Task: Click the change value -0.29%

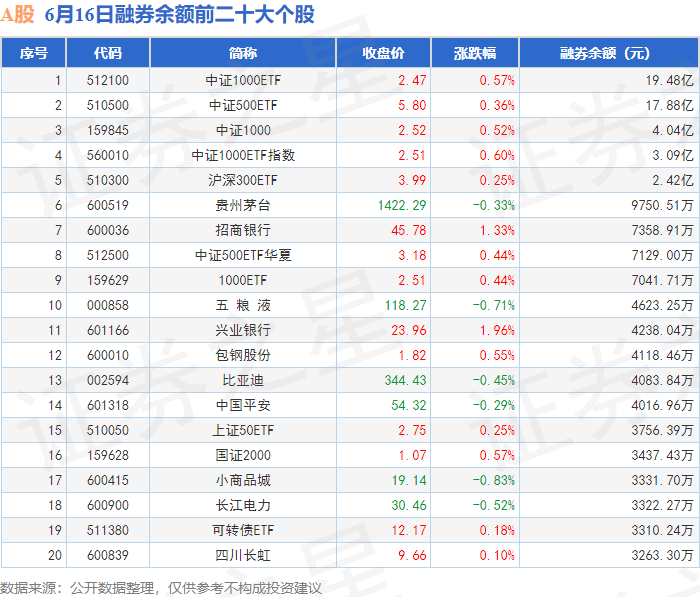Action: (x=494, y=405)
